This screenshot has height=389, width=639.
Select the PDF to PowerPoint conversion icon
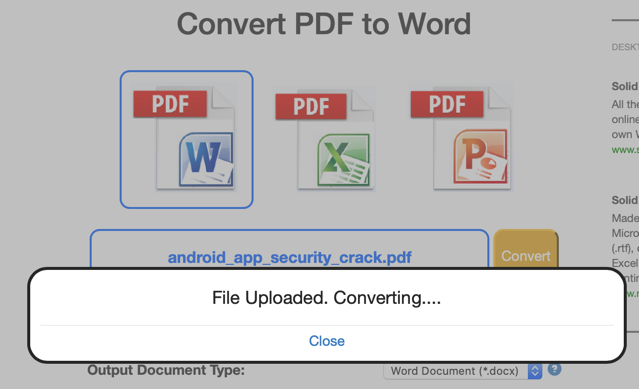click(461, 138)
